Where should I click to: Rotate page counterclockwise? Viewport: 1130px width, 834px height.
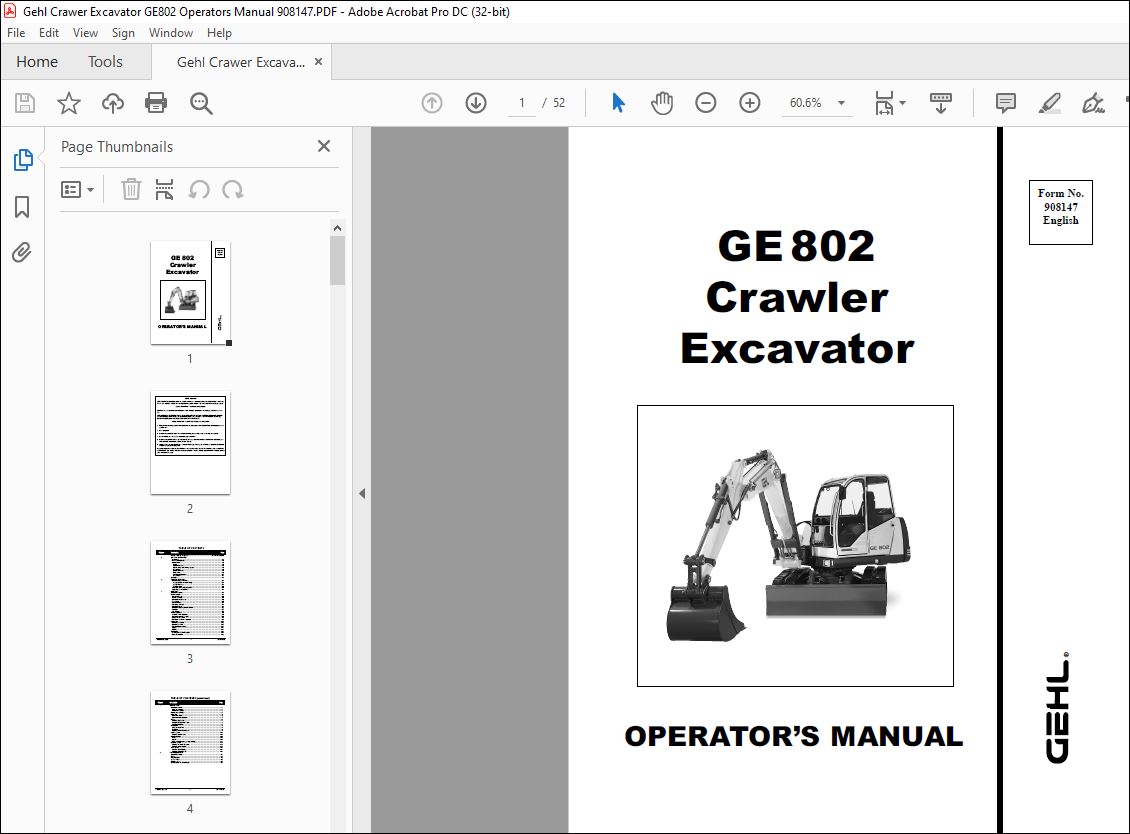coord(199,190)
